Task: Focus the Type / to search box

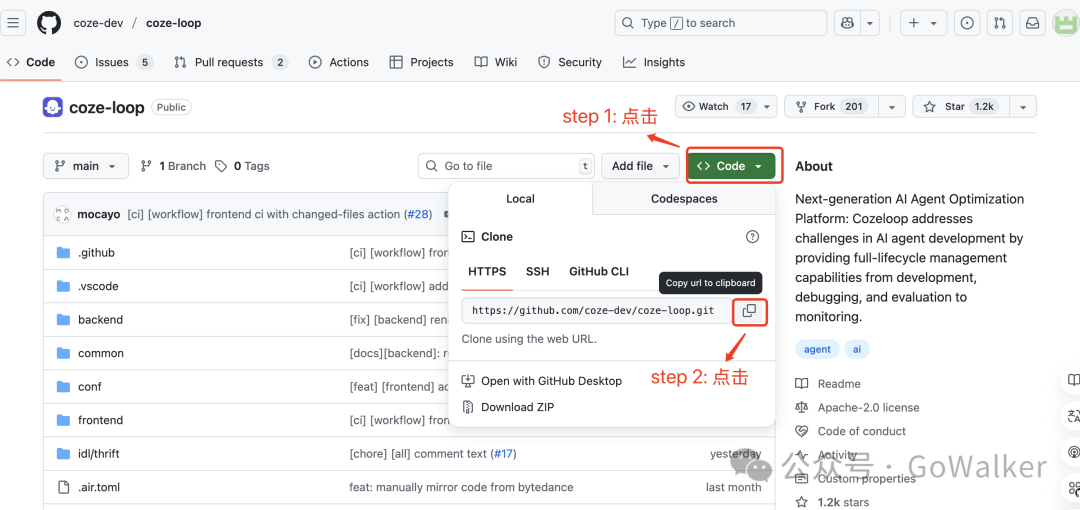Action: (720, 23)
